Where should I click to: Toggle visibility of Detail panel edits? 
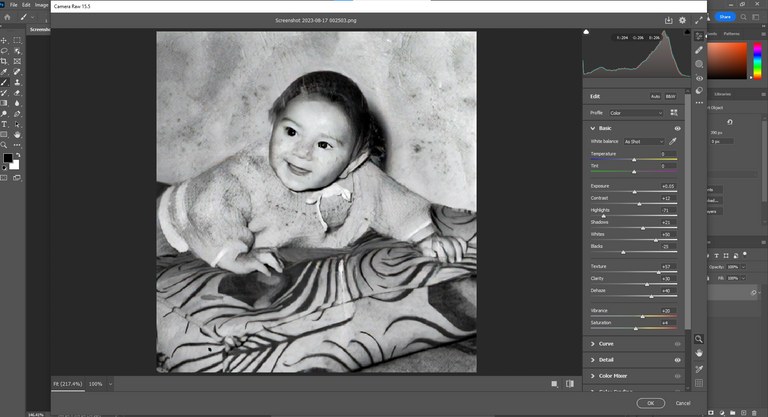click(x=677, y=360)
